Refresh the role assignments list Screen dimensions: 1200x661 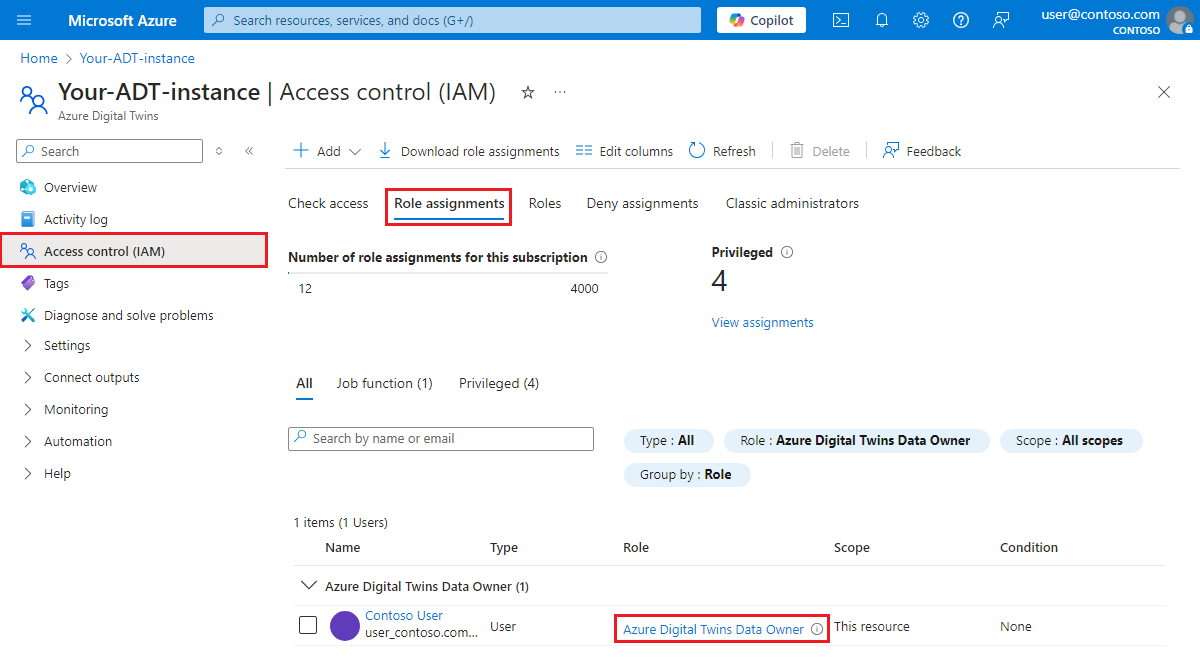pos(722,150)
